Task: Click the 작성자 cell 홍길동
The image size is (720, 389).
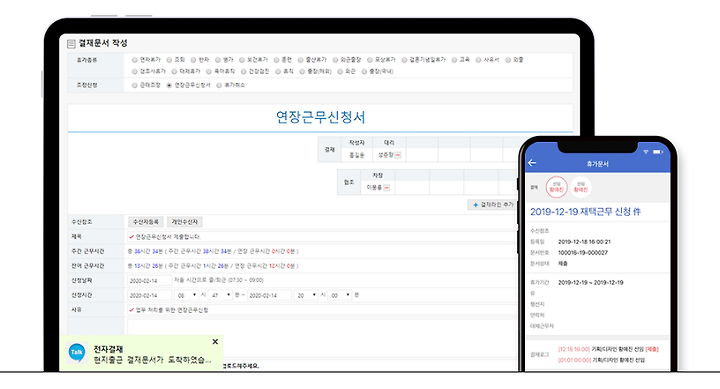Action: point(357,155)
